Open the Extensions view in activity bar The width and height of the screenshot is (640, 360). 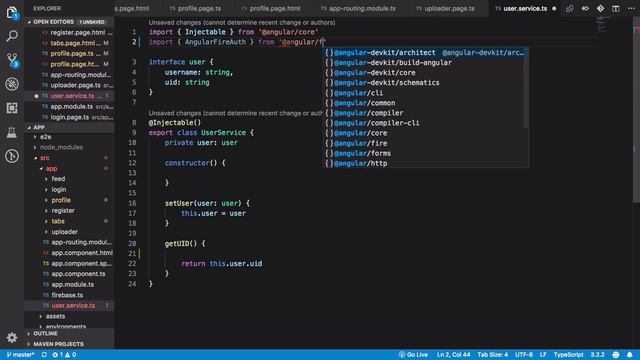(12, 108)
